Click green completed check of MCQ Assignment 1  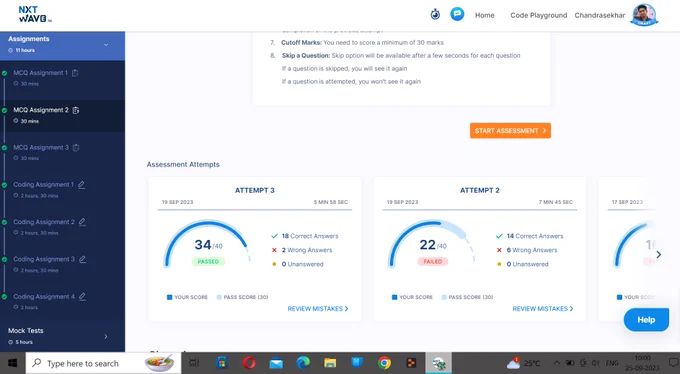coord(4,73)
